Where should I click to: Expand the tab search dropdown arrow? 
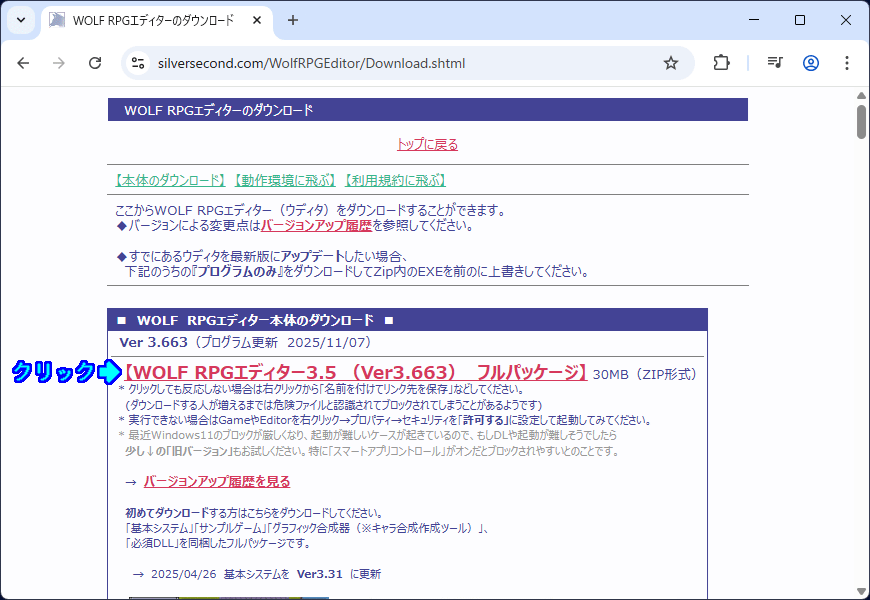click(x=21, y=20)
